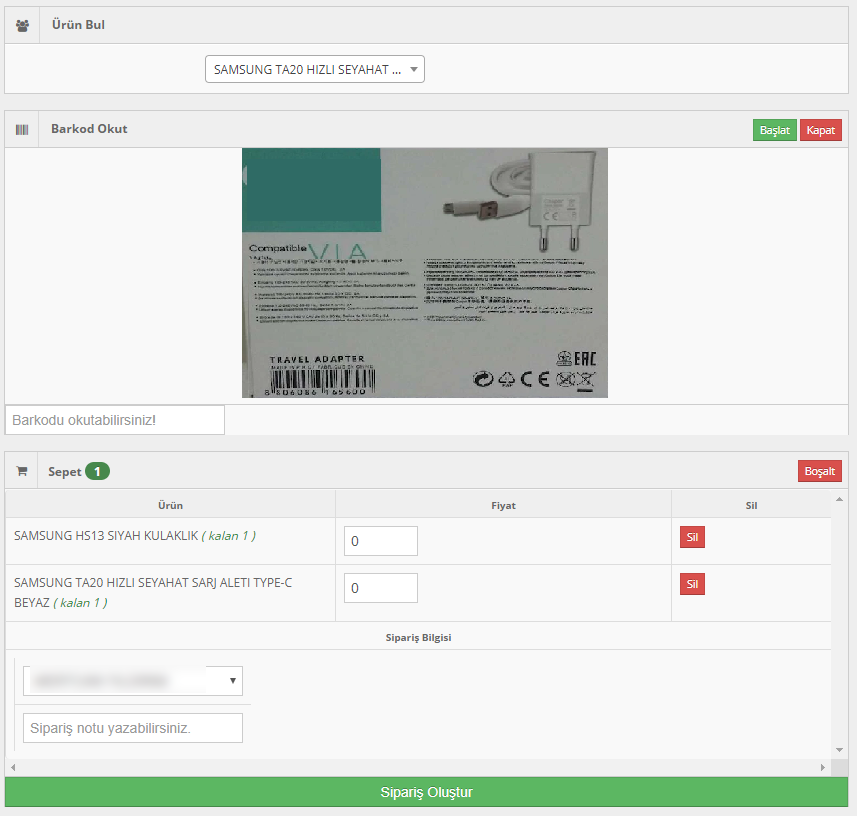857x816 pixels.
Task: Click the Sil column header
Action: (x=752, y=506)
